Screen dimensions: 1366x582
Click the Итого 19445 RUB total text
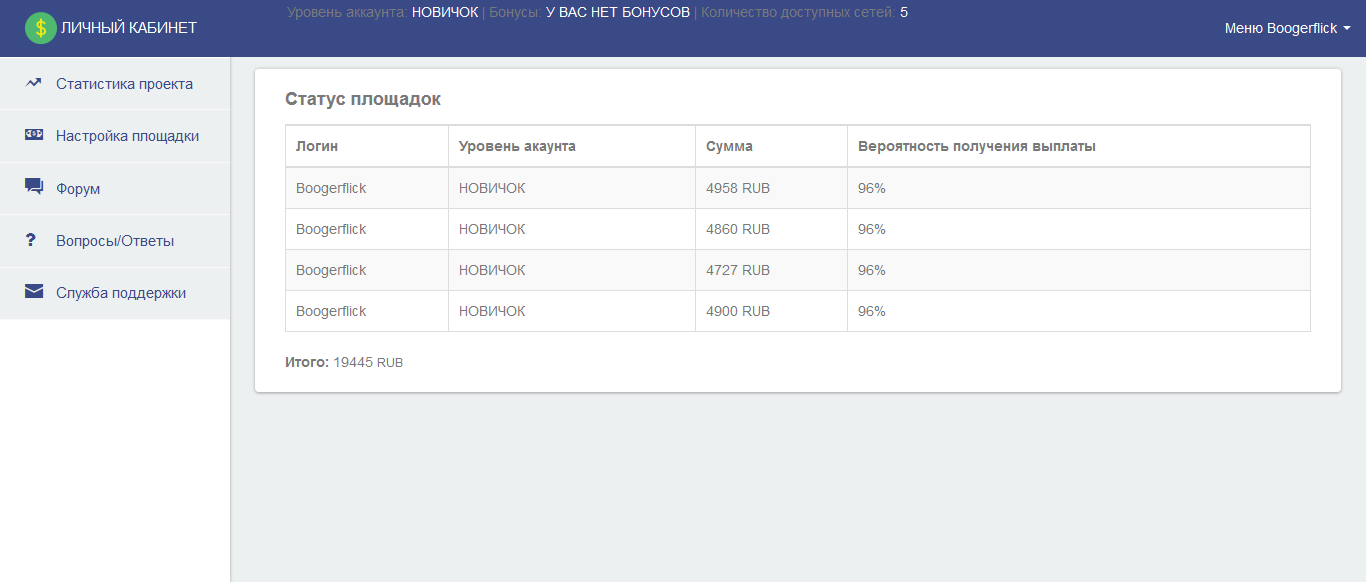[344, 362]
